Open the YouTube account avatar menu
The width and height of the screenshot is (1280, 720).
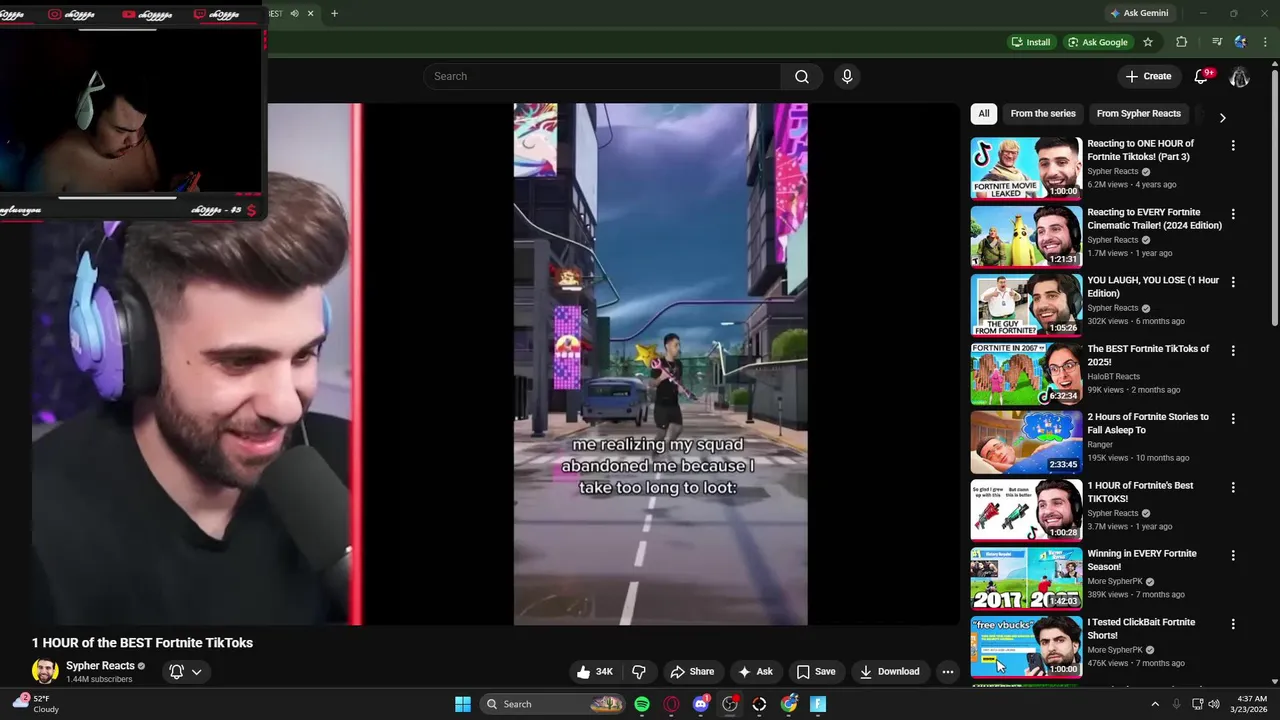pos(1239,77)
